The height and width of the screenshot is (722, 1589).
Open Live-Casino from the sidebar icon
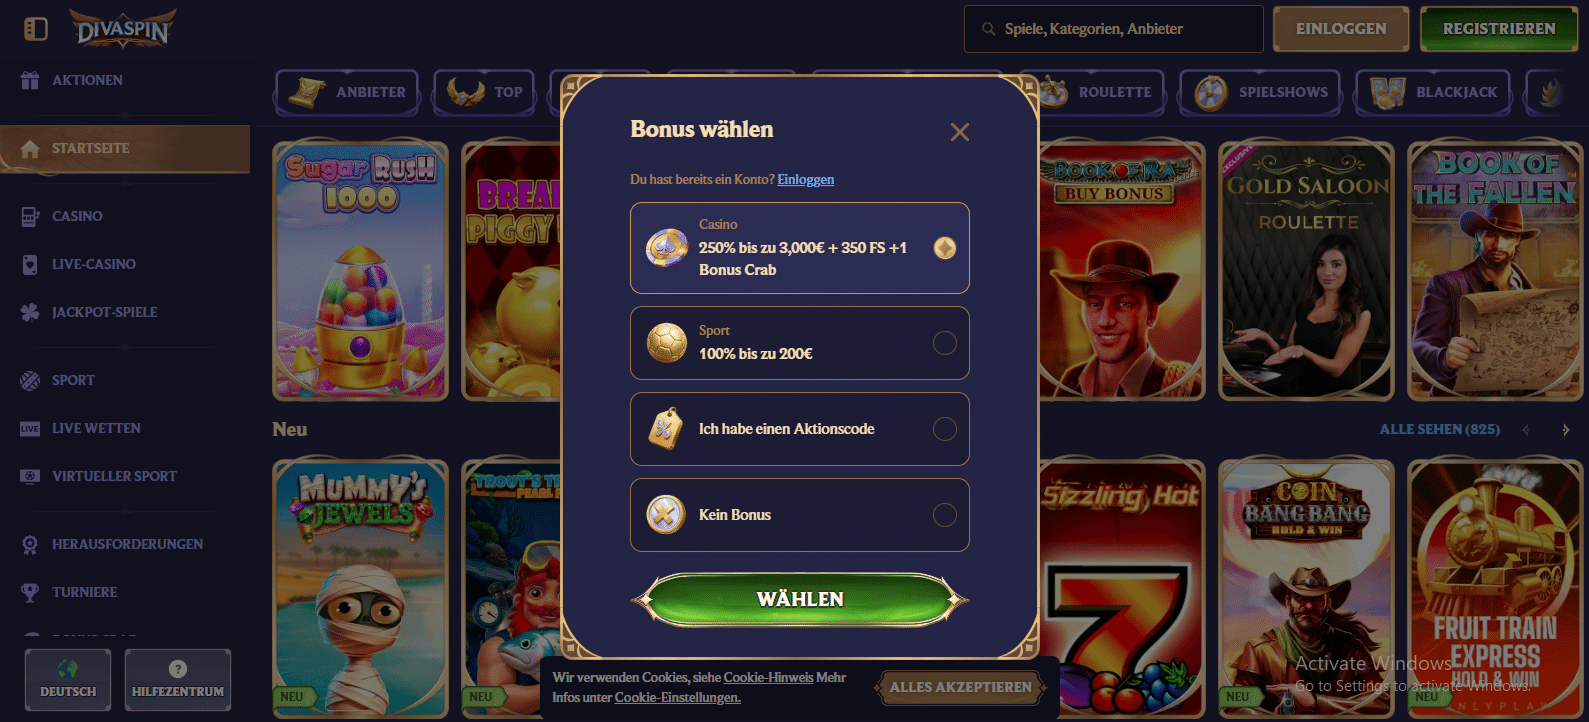tap(30, 264)
